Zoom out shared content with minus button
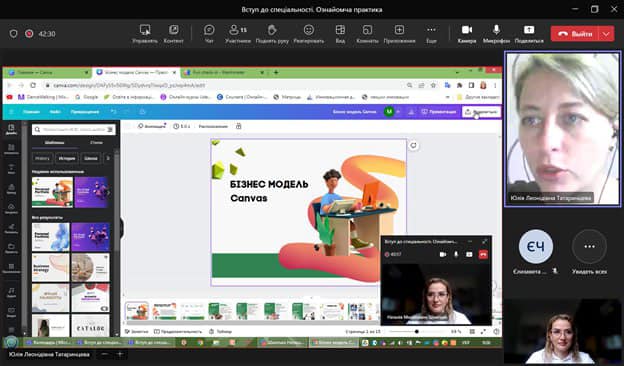This screenshot has height=366, width=624. click(104, 354)
